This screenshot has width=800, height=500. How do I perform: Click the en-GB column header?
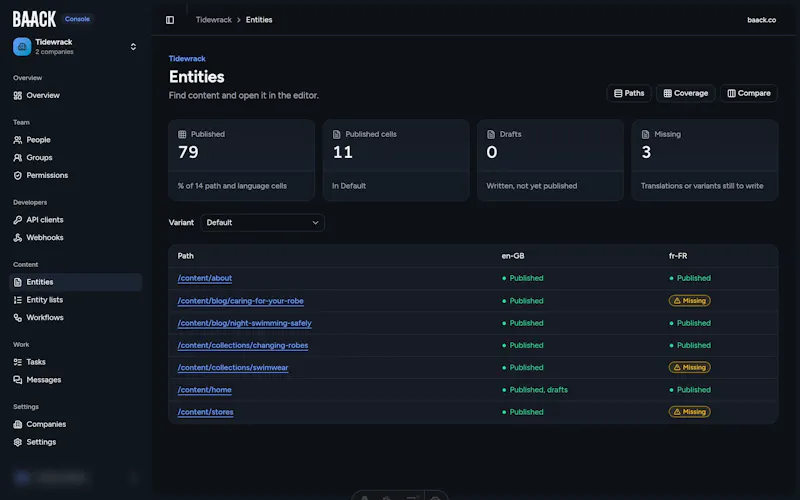coord(513,256)
